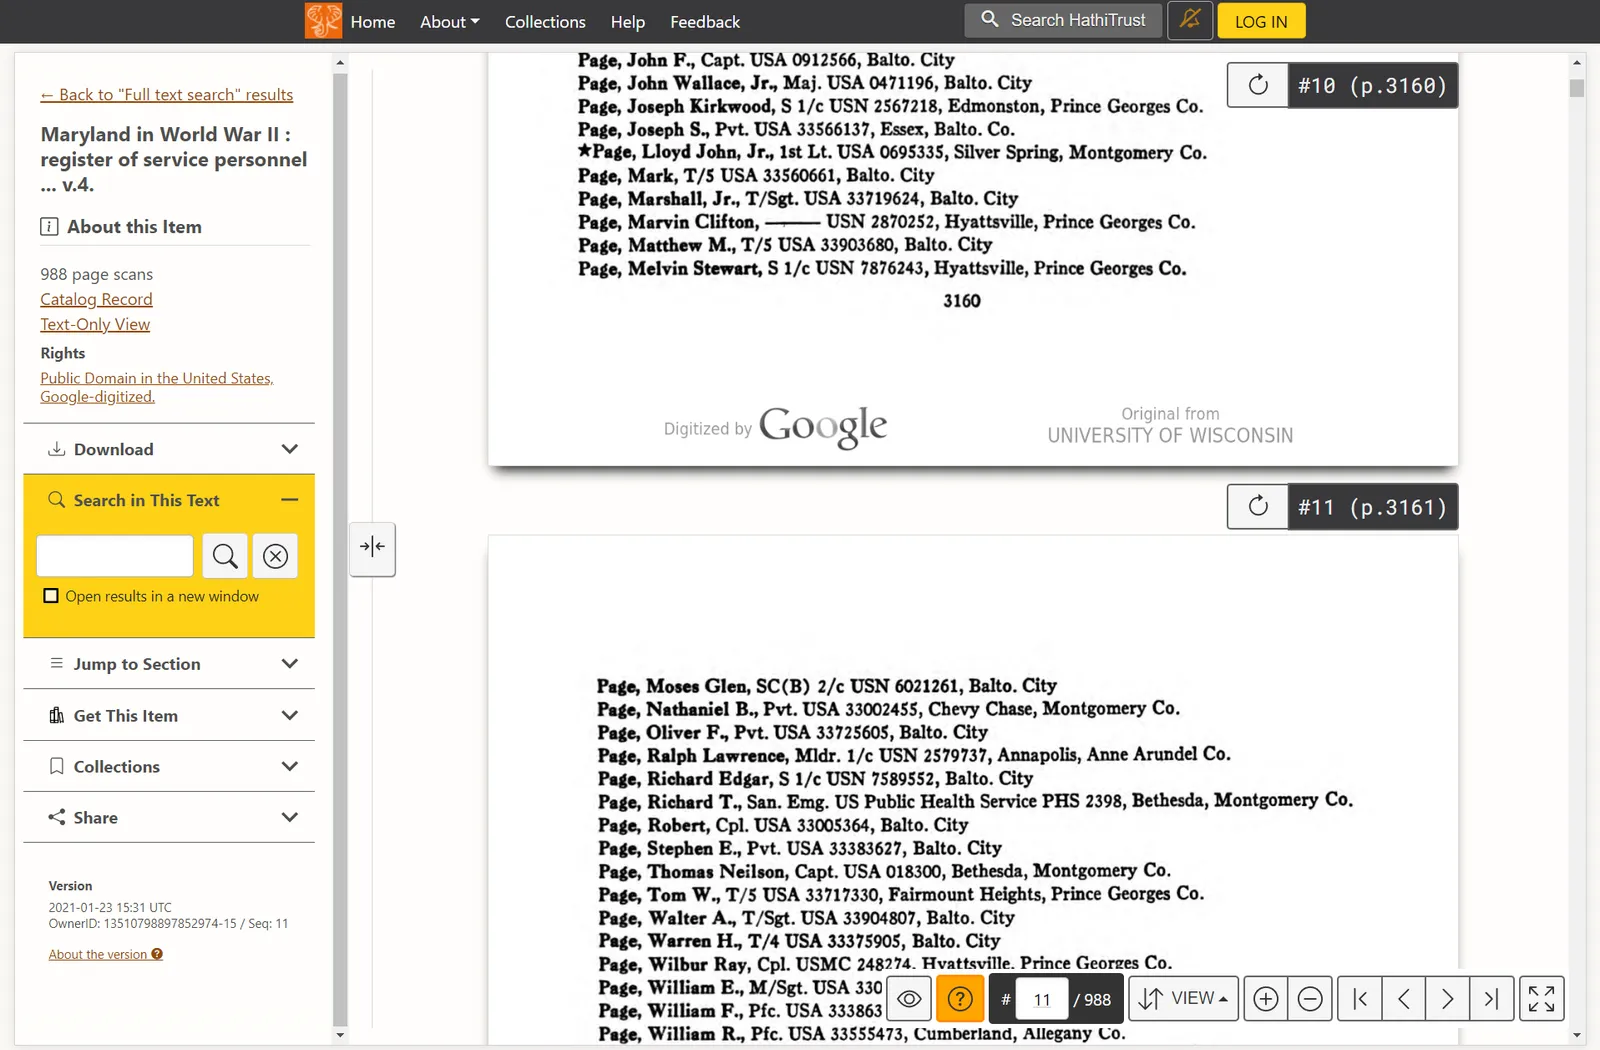Click the '988 page scans' text
Viewport: 1600px width, 1050px height.
97,274
